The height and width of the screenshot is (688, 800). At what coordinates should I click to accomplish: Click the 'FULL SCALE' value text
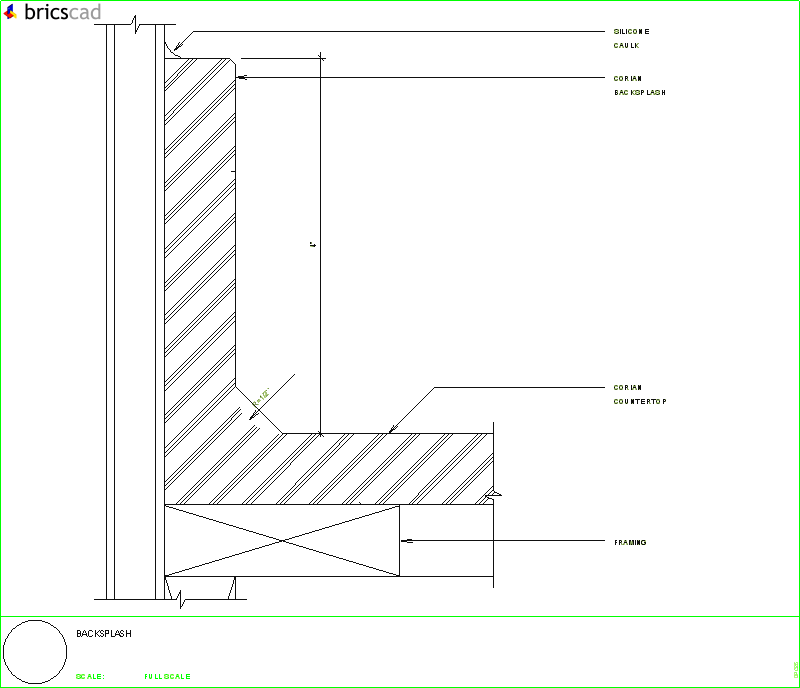tap(167, 676)
